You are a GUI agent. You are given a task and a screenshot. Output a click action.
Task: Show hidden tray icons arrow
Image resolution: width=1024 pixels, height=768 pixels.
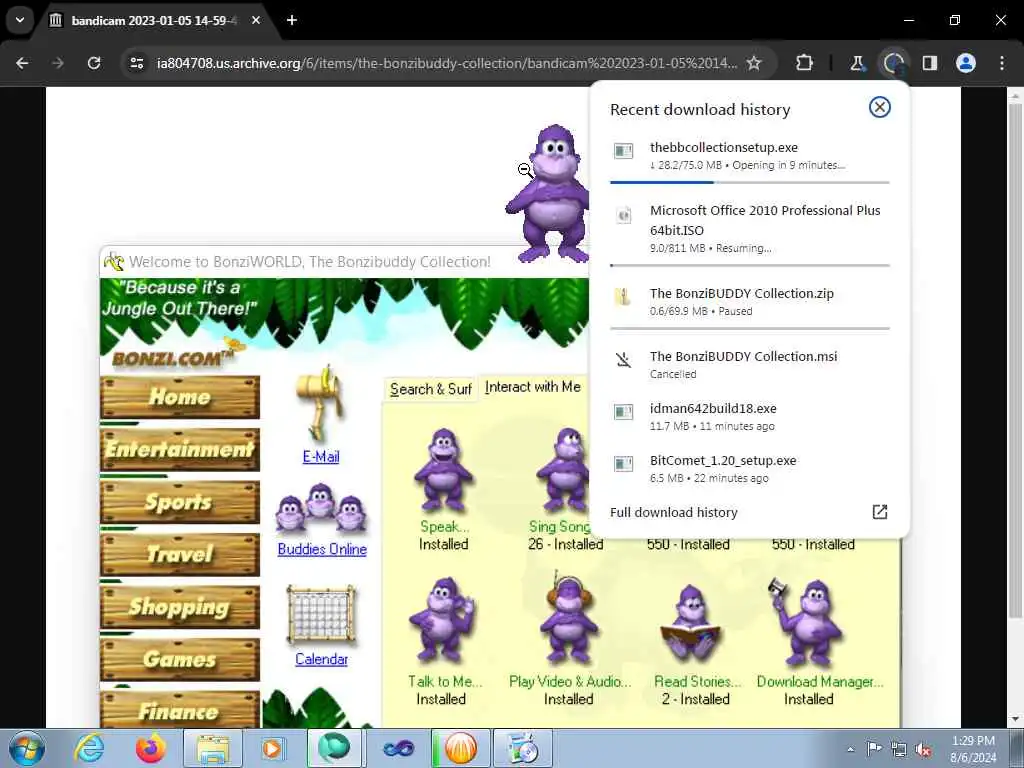850,750
